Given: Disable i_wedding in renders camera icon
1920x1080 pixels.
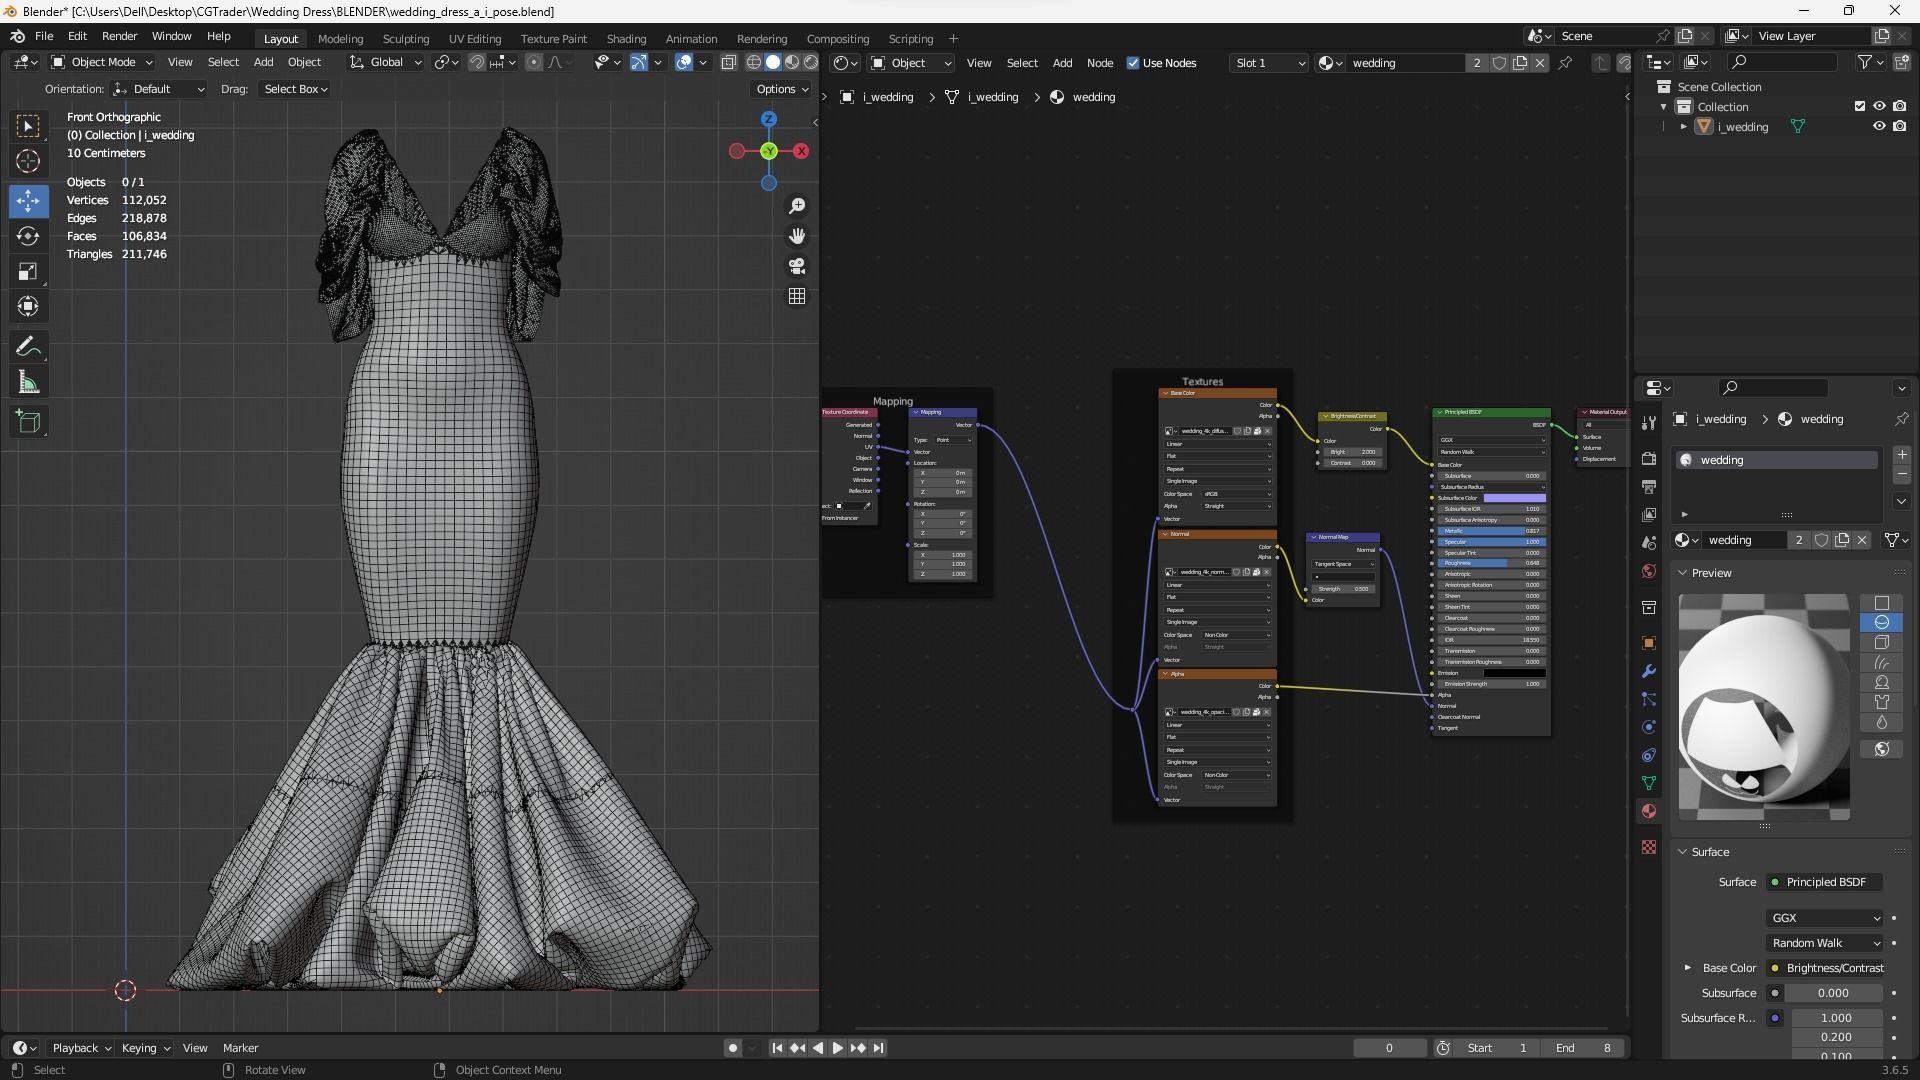Looking at the screenshot, I should click(1899, 127).
